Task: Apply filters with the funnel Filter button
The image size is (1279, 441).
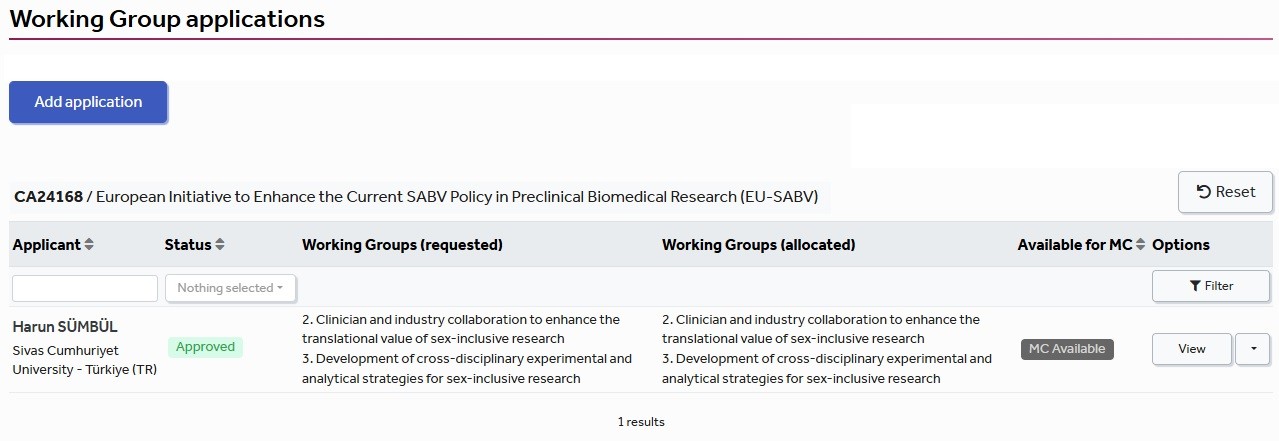Action: (x=1211, y=286)
